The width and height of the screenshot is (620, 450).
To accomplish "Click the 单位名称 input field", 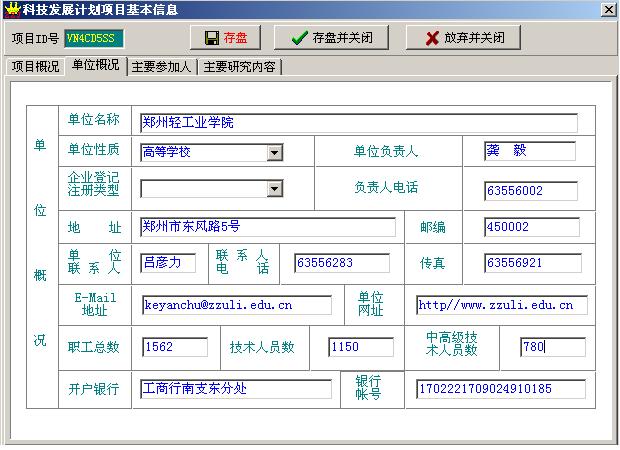I will pyautogui.click(x=358, y=123).
